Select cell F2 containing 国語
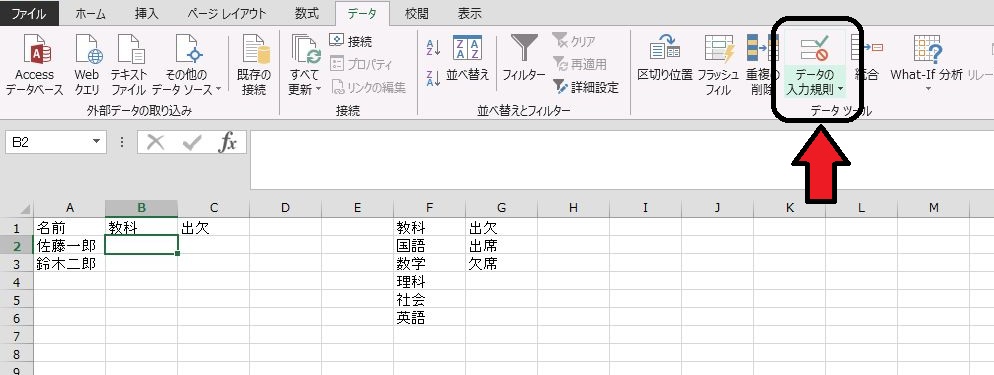This screenshot has width=994, height=375. coord(429,245)
